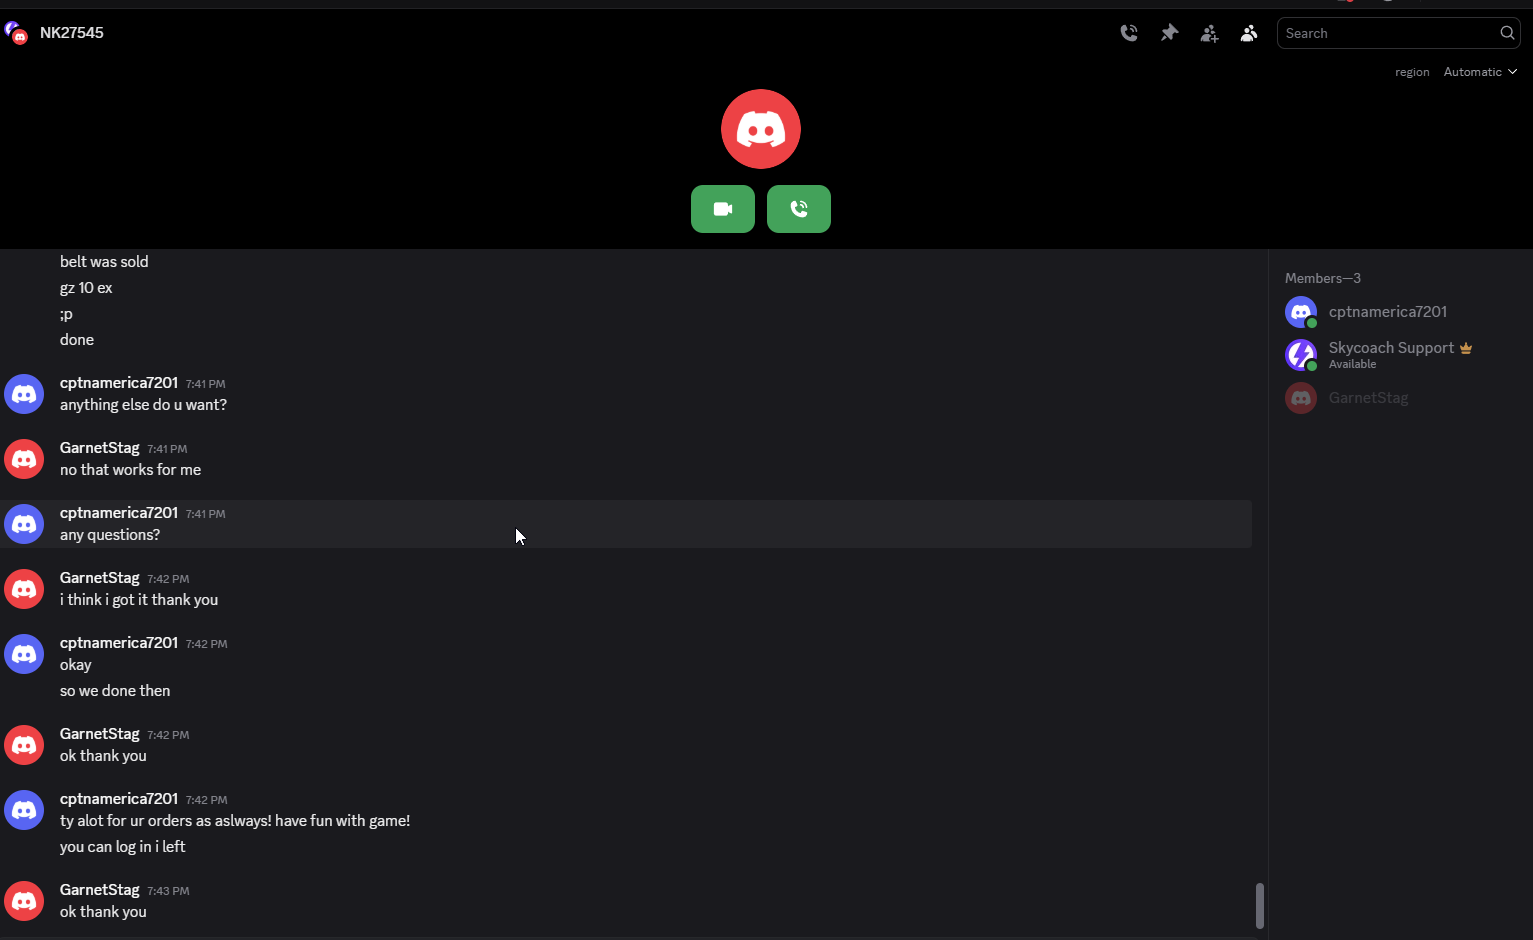Screen dimensions: 1533x940
Task: Click cptnamerica7201's avatar beside 'ty alot for ur orders'
Action: 24,810
